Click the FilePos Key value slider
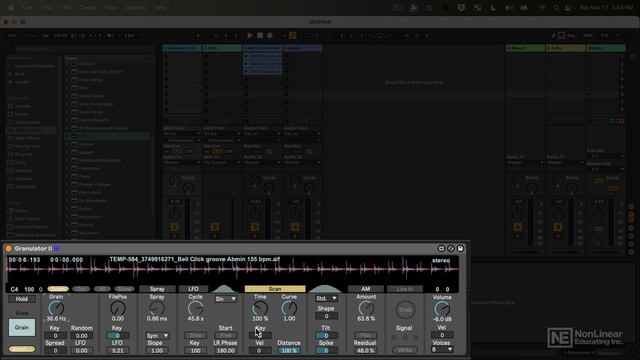This screenshot has width=640, height=360. [x=118, y=336]
